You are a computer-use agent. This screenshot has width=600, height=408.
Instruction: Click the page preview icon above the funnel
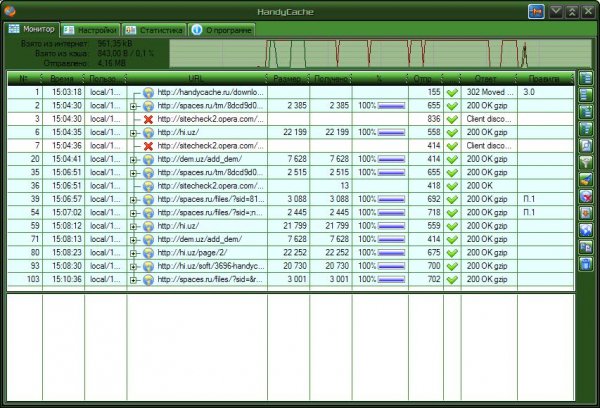(586, 145)
